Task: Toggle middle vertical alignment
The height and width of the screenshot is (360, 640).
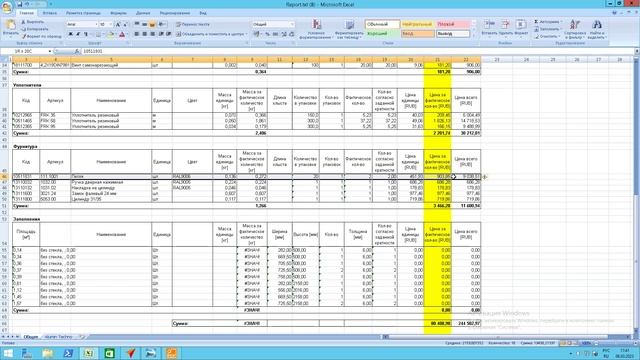Action: pyautogui.click(x=144, y=24)
